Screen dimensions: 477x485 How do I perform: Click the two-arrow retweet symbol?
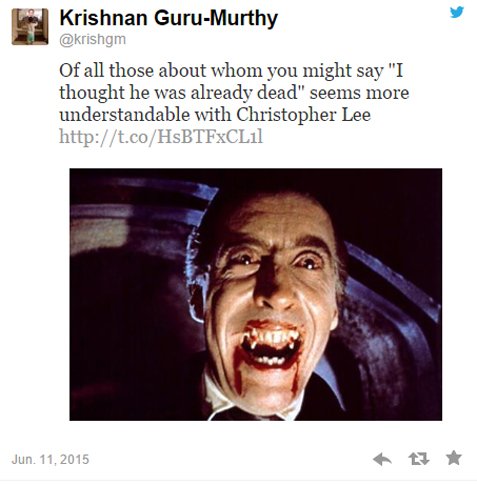coord(419,459)
